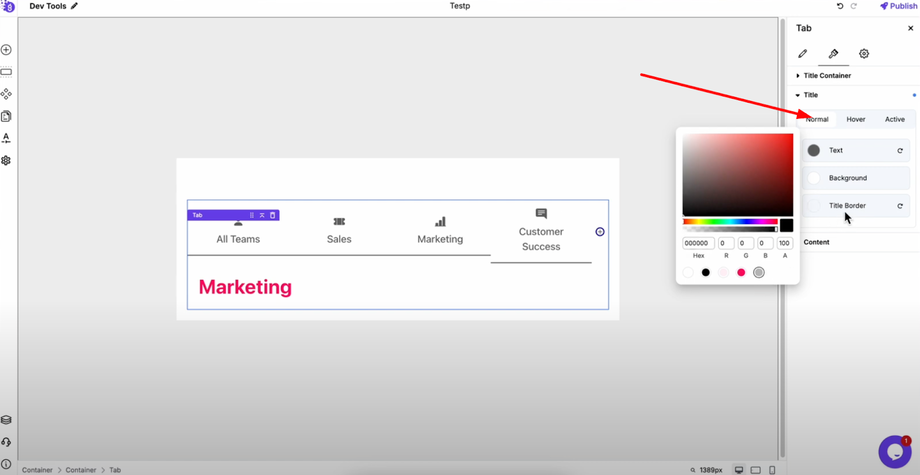Click the info icon at bottom left
The image size is (920, 475).
click(6, 464)
